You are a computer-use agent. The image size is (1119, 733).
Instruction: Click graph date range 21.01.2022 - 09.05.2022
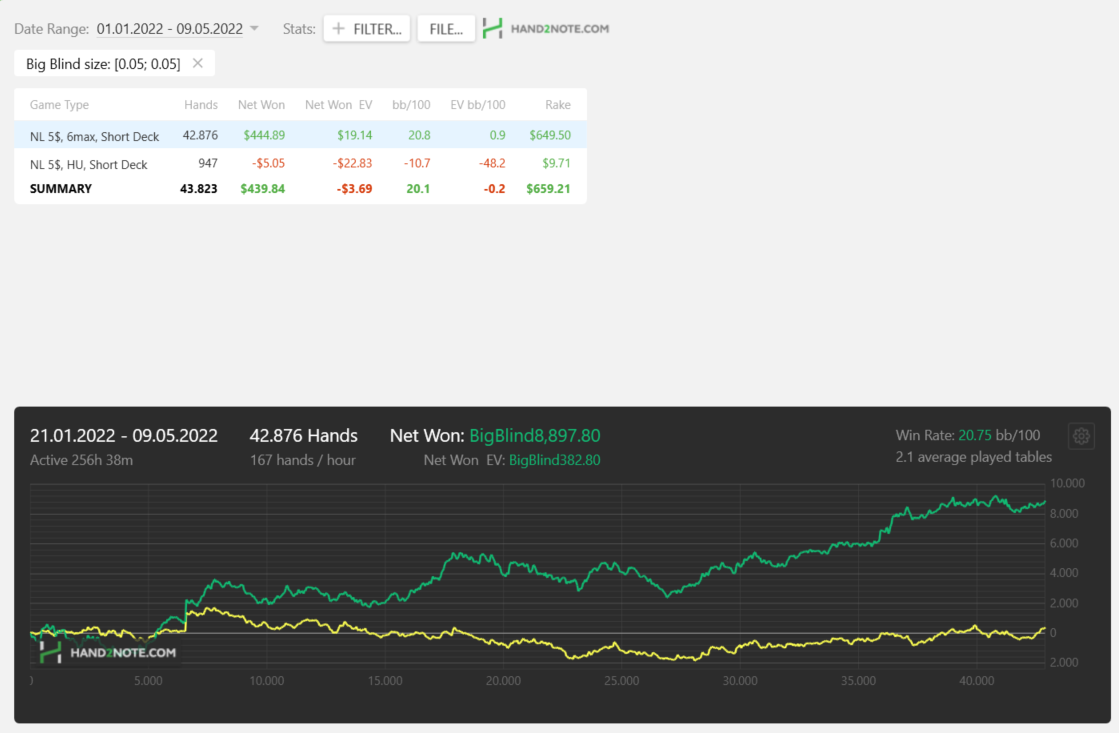pyautogui.click(x=123, y=435)
